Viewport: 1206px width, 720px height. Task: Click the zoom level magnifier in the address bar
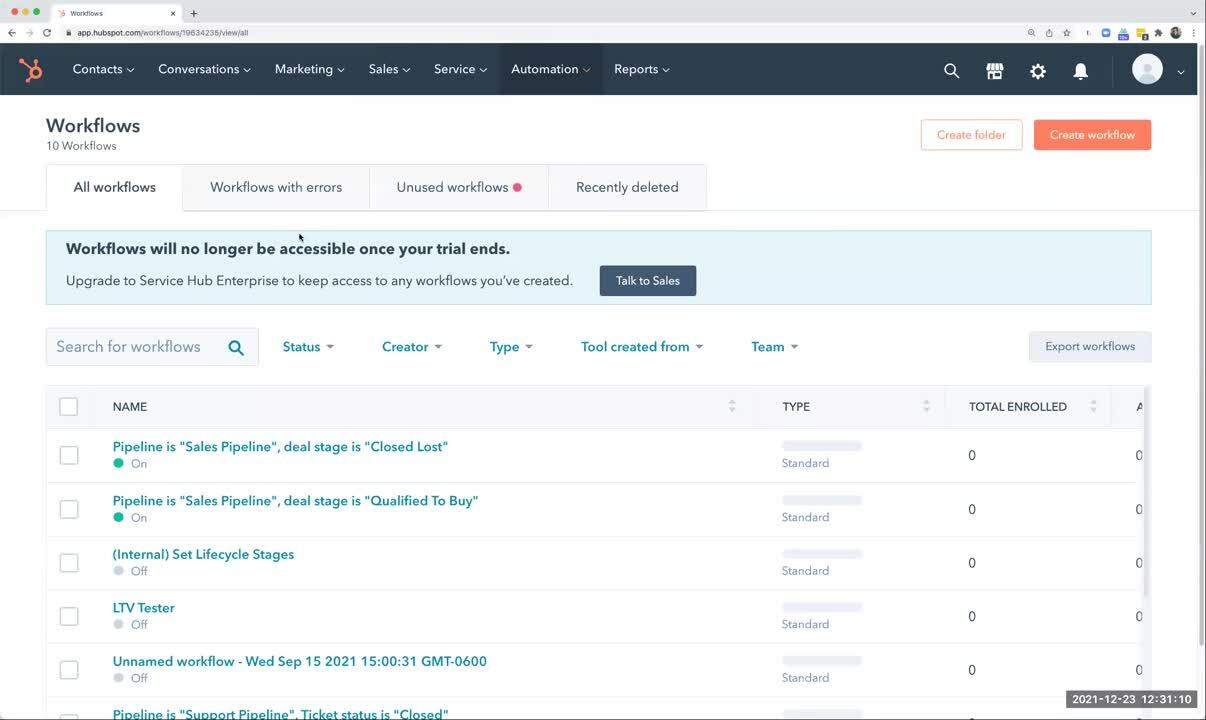[x=1031, y=33]
